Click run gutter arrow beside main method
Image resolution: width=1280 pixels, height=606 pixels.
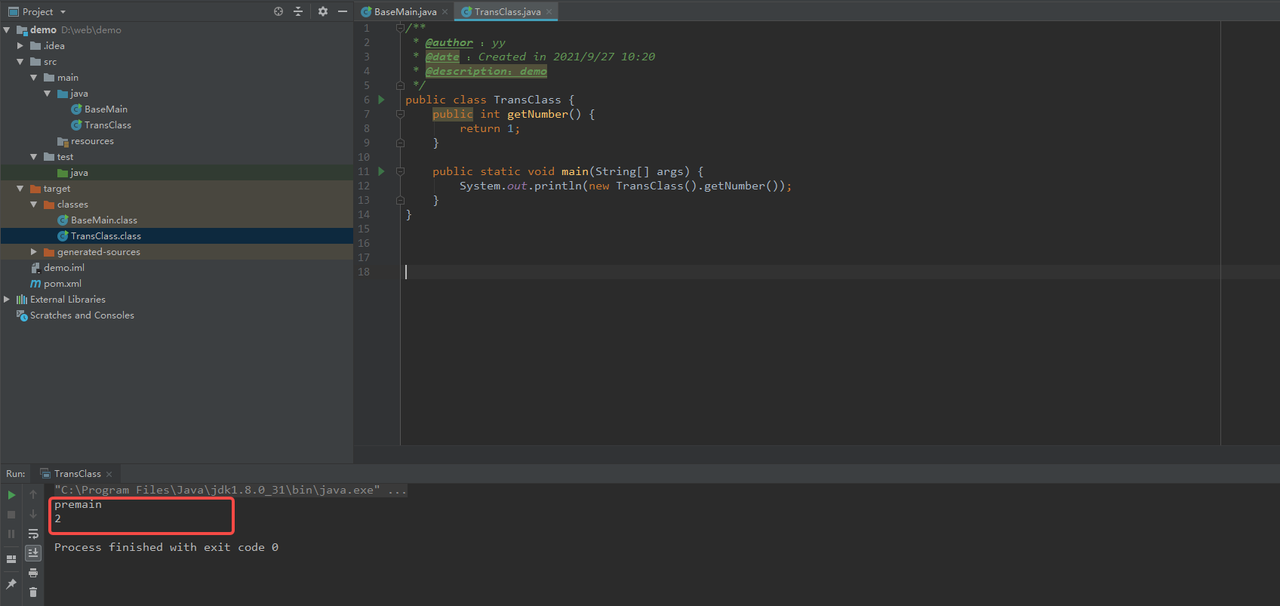click(381, 172)
